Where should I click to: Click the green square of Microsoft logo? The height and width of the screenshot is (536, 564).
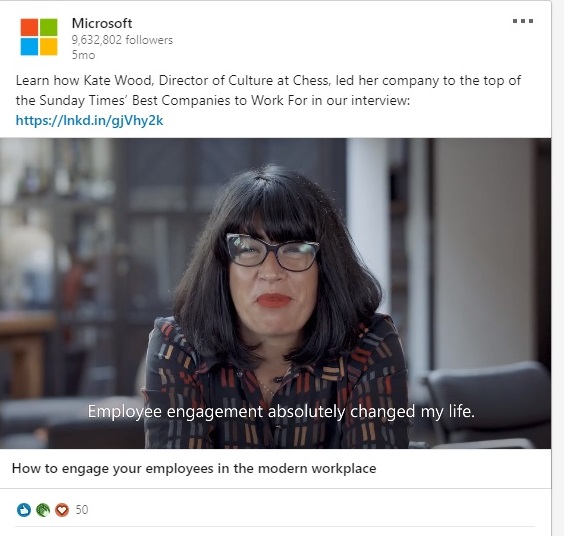[x=49, y=27]
